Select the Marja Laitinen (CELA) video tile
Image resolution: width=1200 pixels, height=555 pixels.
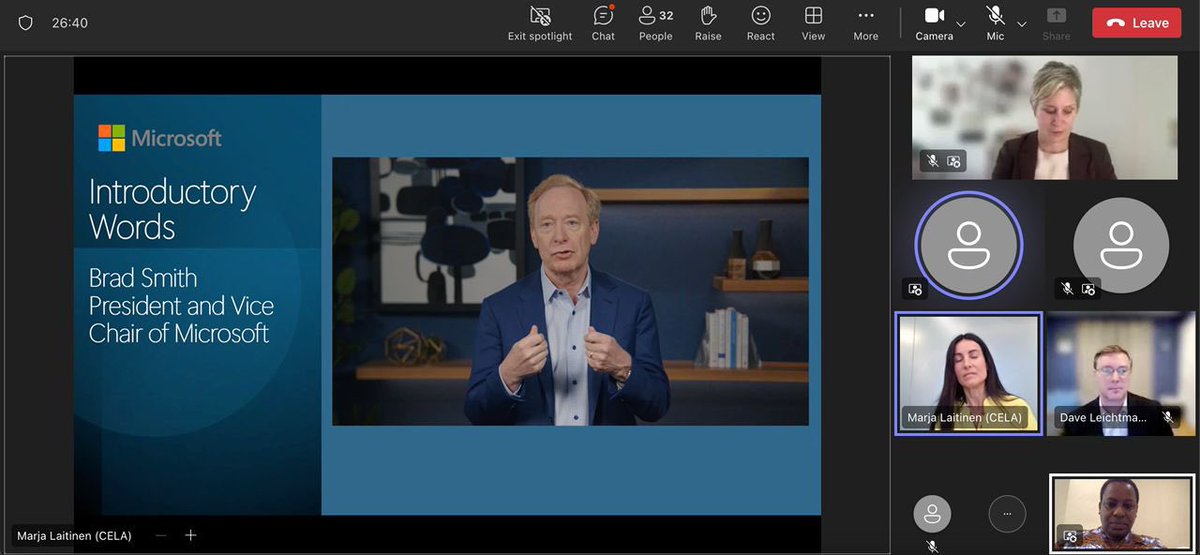point(968,373)
